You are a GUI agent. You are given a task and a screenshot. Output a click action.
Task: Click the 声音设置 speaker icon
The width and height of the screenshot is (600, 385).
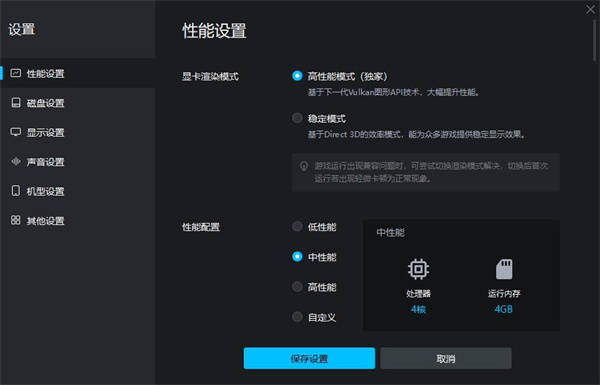tap(16, 162)
